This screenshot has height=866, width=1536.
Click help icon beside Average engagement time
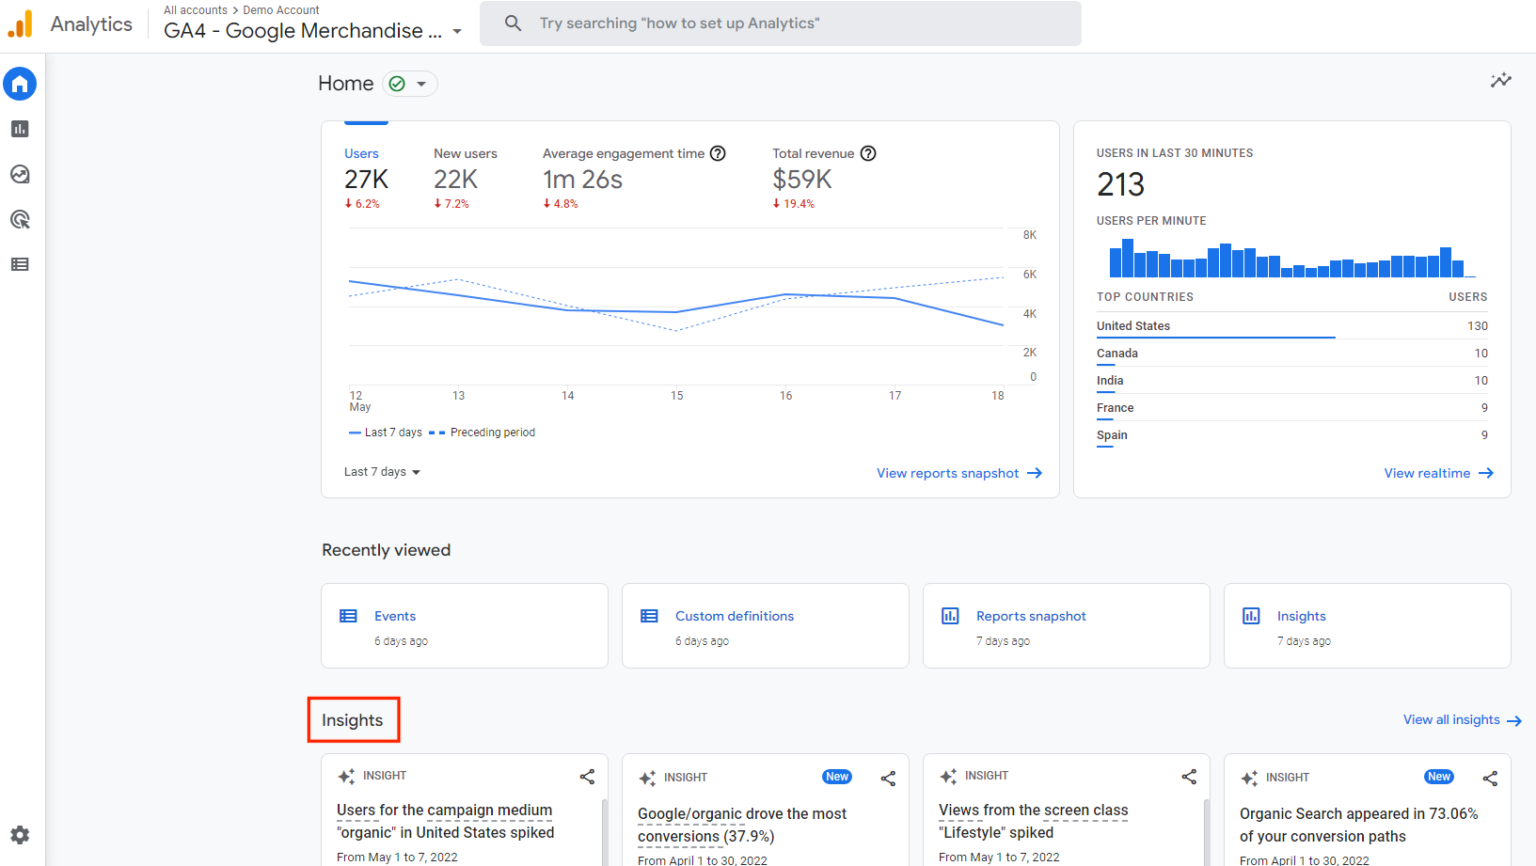tap(718, 154)
